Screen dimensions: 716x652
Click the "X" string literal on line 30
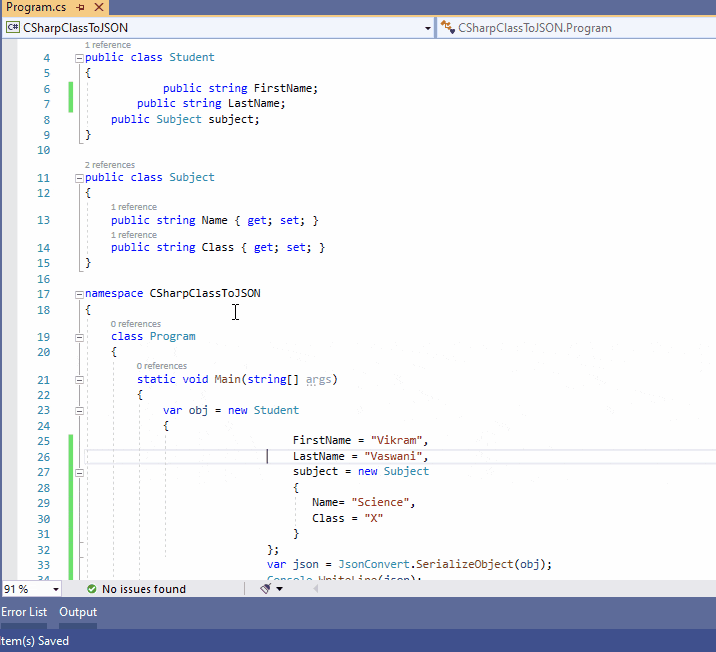pos(374,518)
